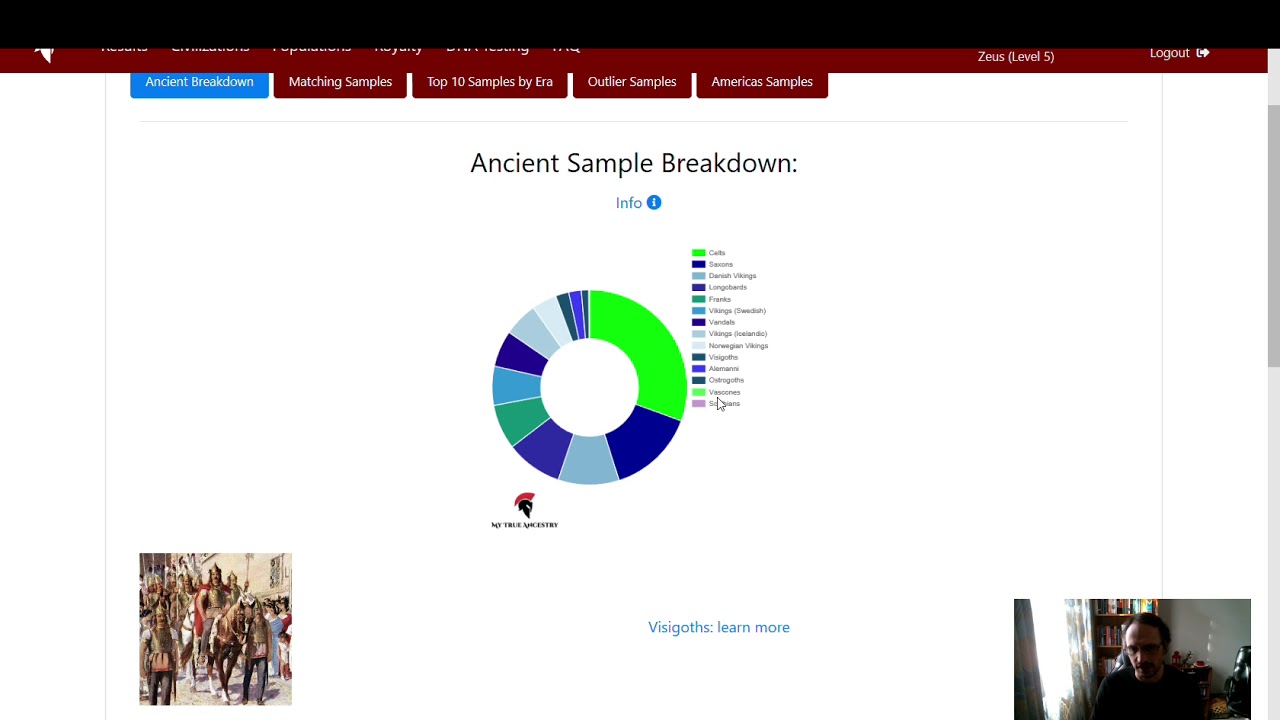Open Top 10 Samples by Era tab
This screenshot has width=1280, height=720.
tap(490, 82)
